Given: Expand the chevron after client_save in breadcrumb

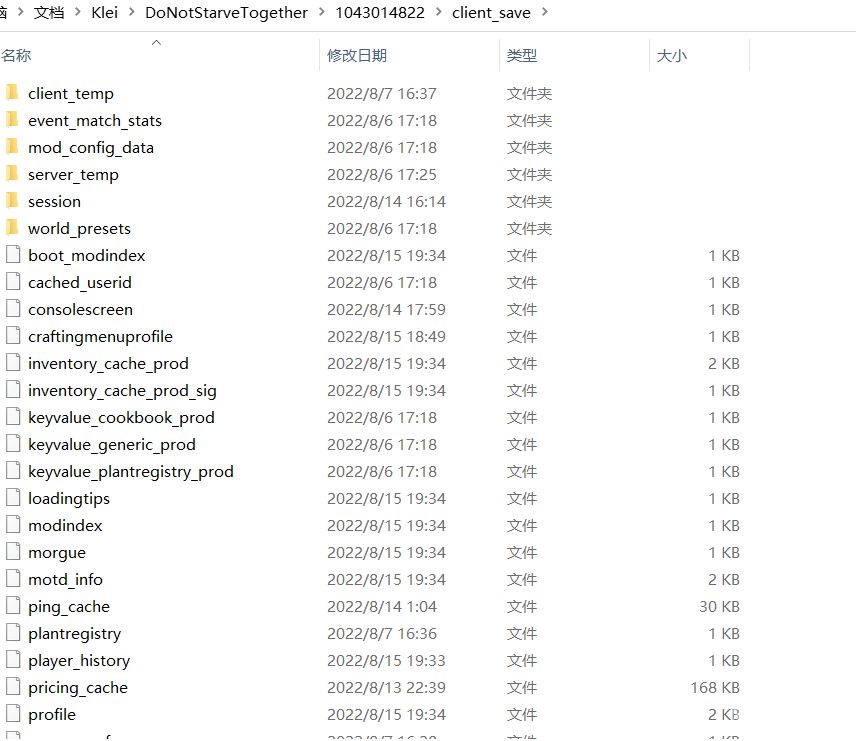Looking at the screenshot, I should point(544,11).
